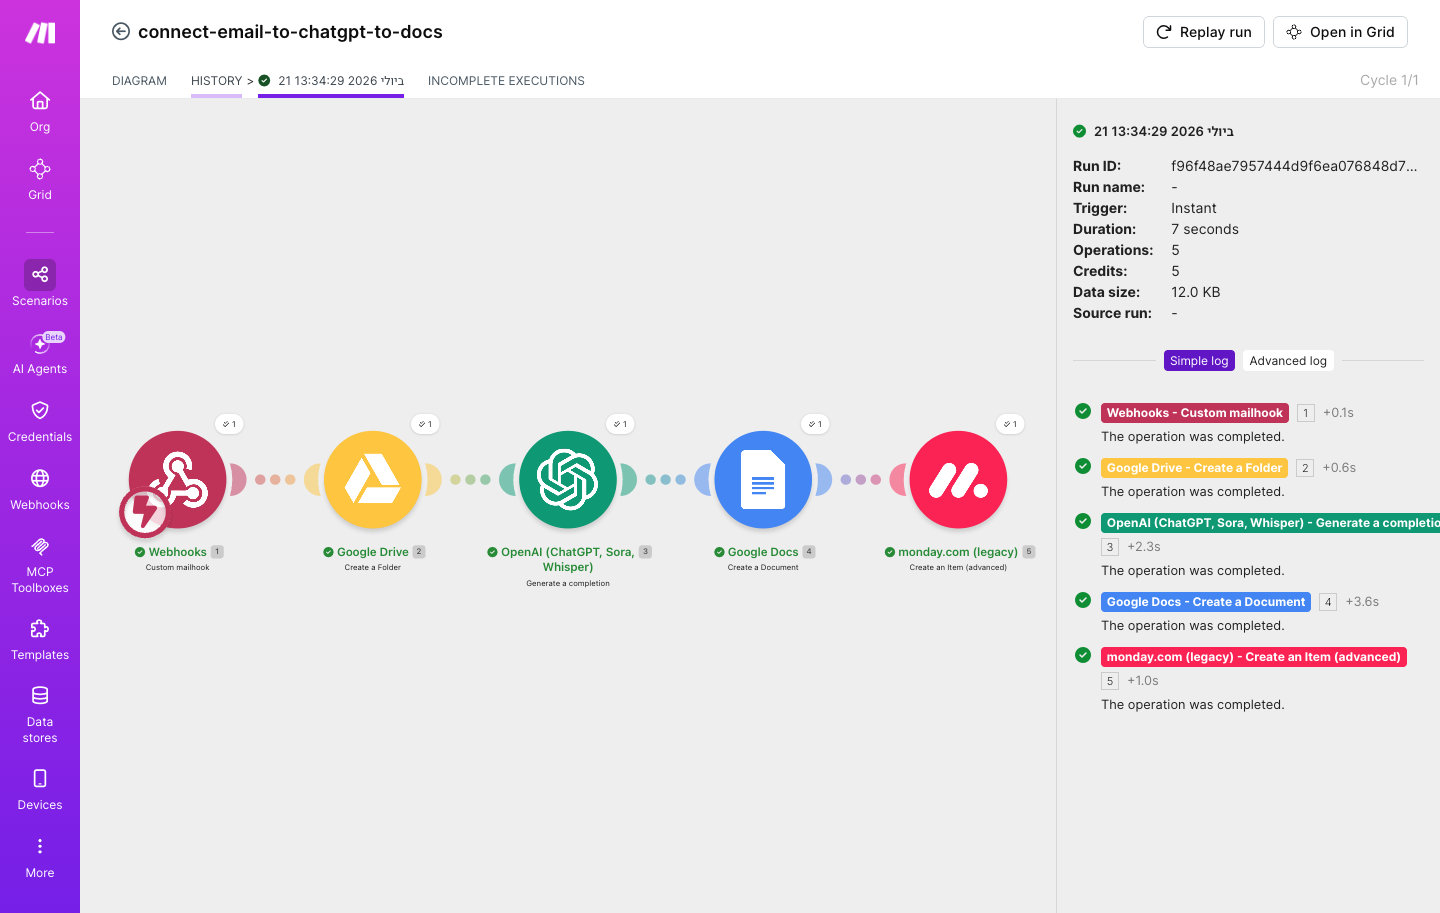Open the Webhooks module operations bubble
1440x913 pixels.
[x=229, y=424]
